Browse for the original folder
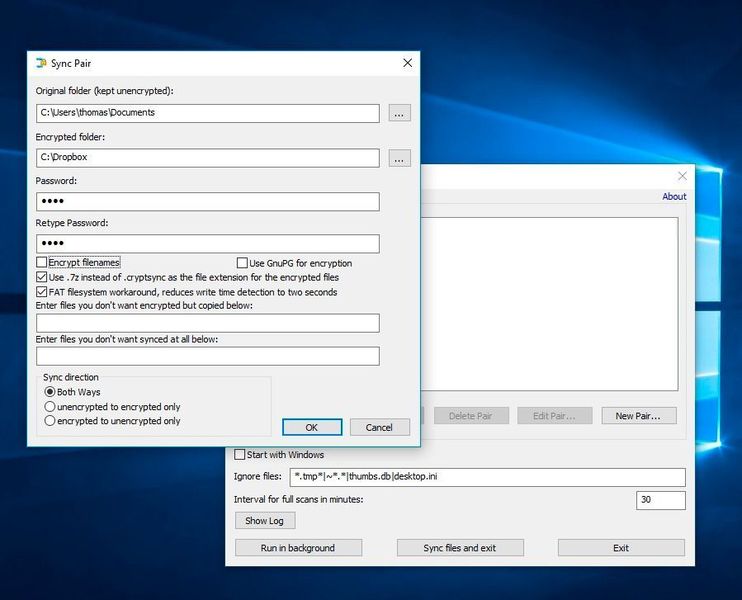 point(399,113)
